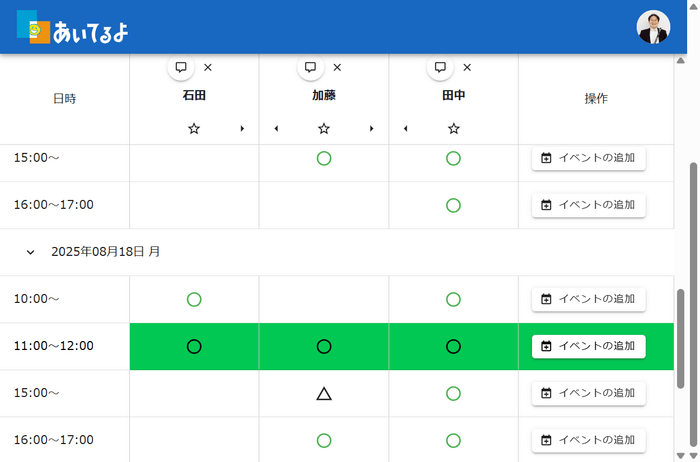The width and height of the screenshot is (700, 462).
Task: Open comment icon above 田中 column
Action: pyautogui.click(x=440, y=67)
